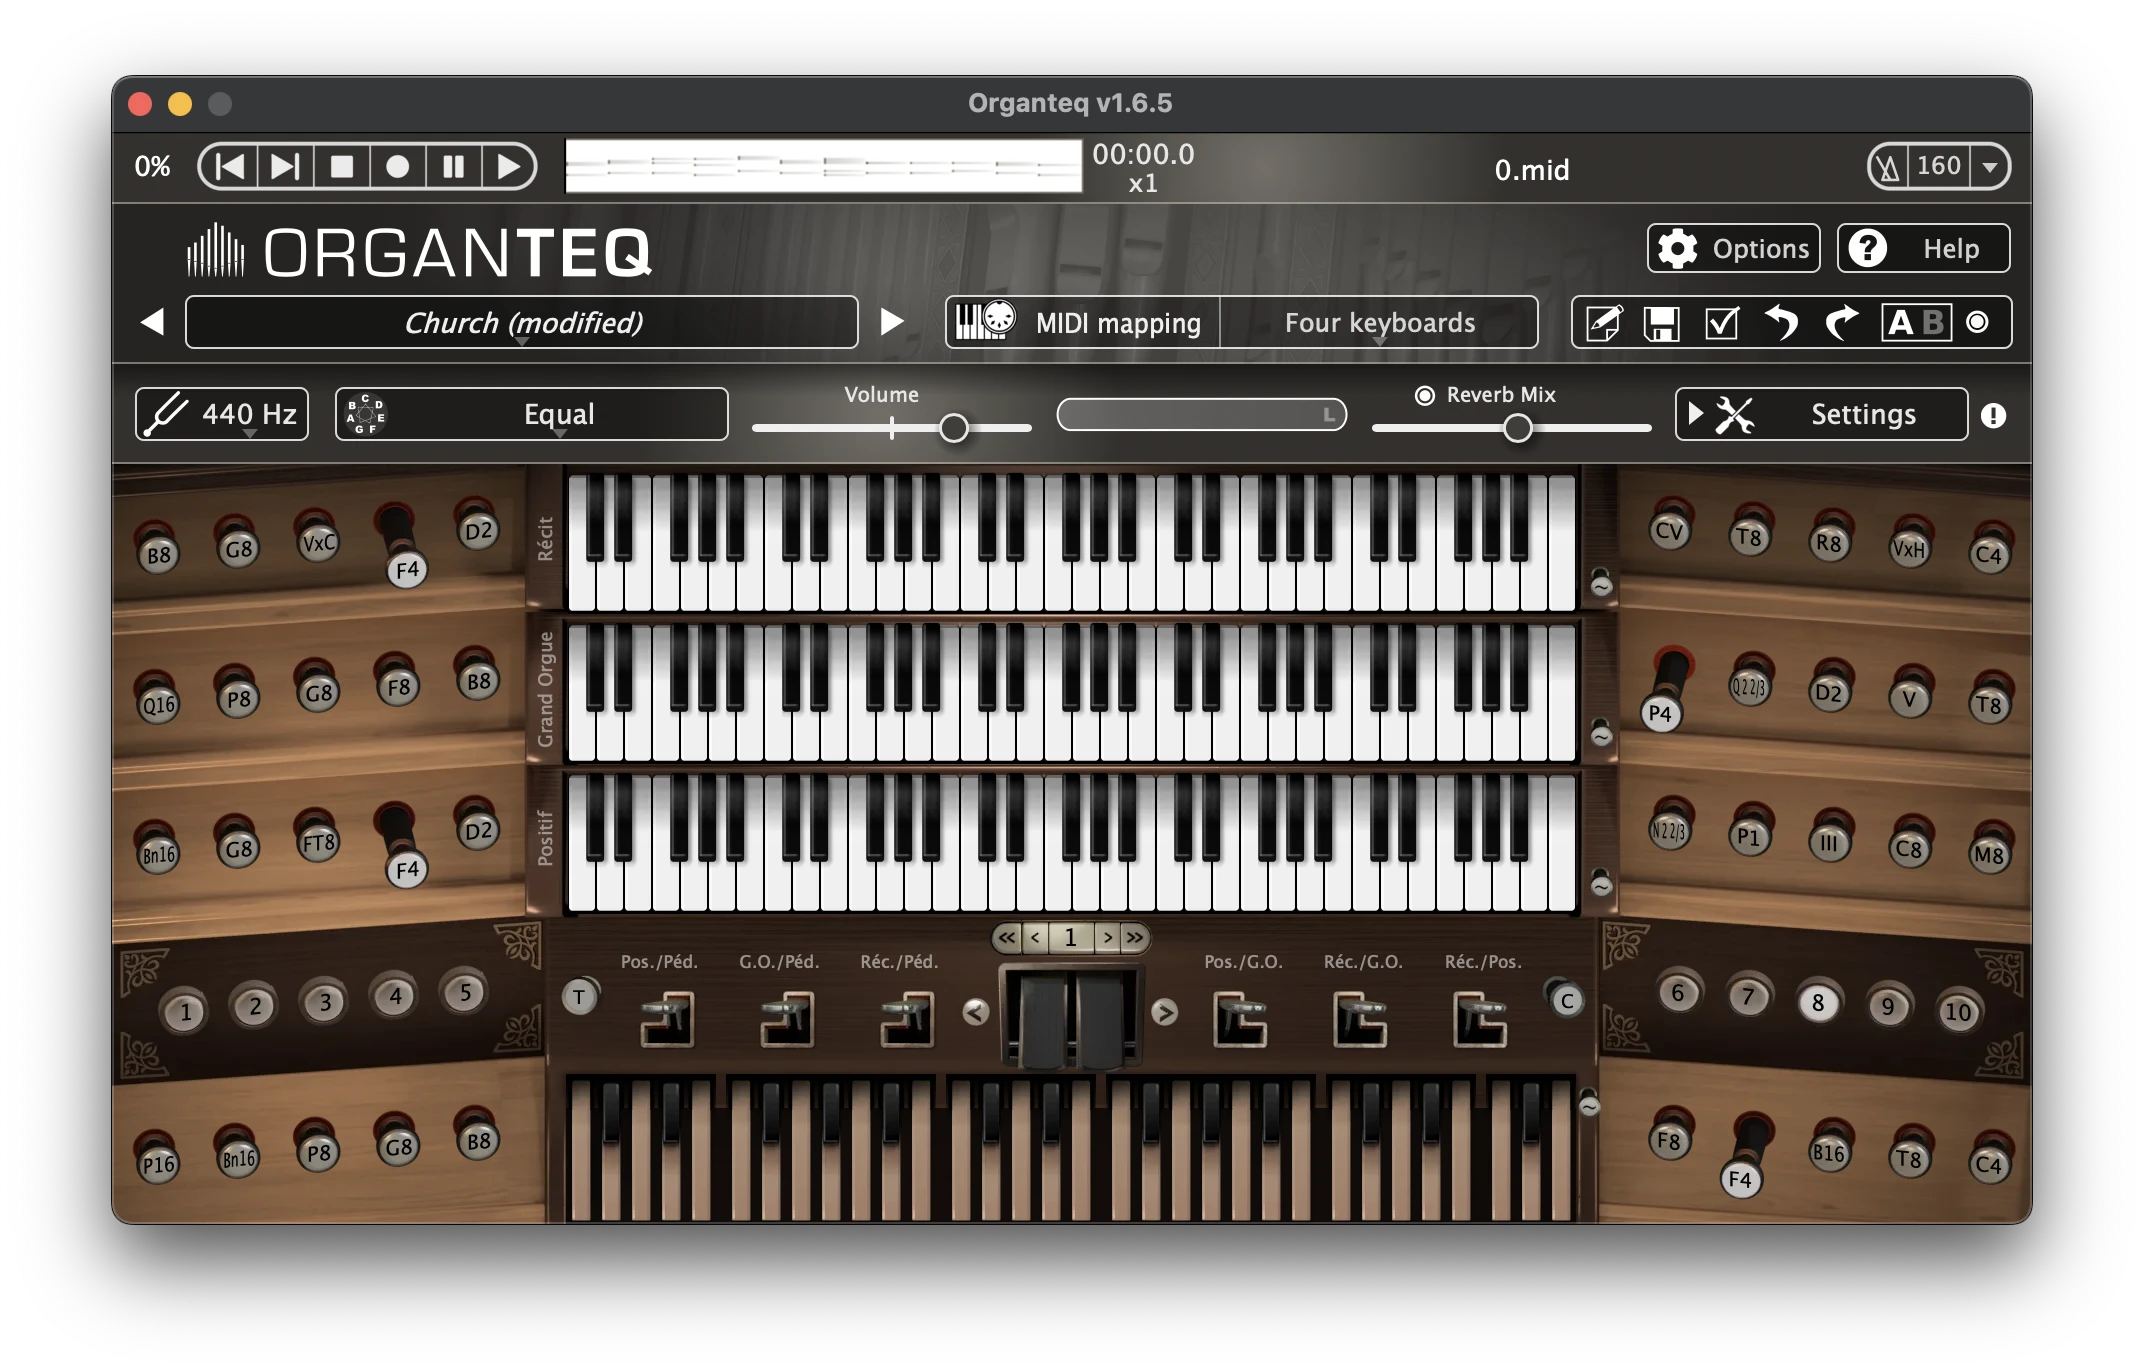Screen dimensions: 2144x1372
Task: Click the A/B compare icon
Action: tap(1915, 323)
